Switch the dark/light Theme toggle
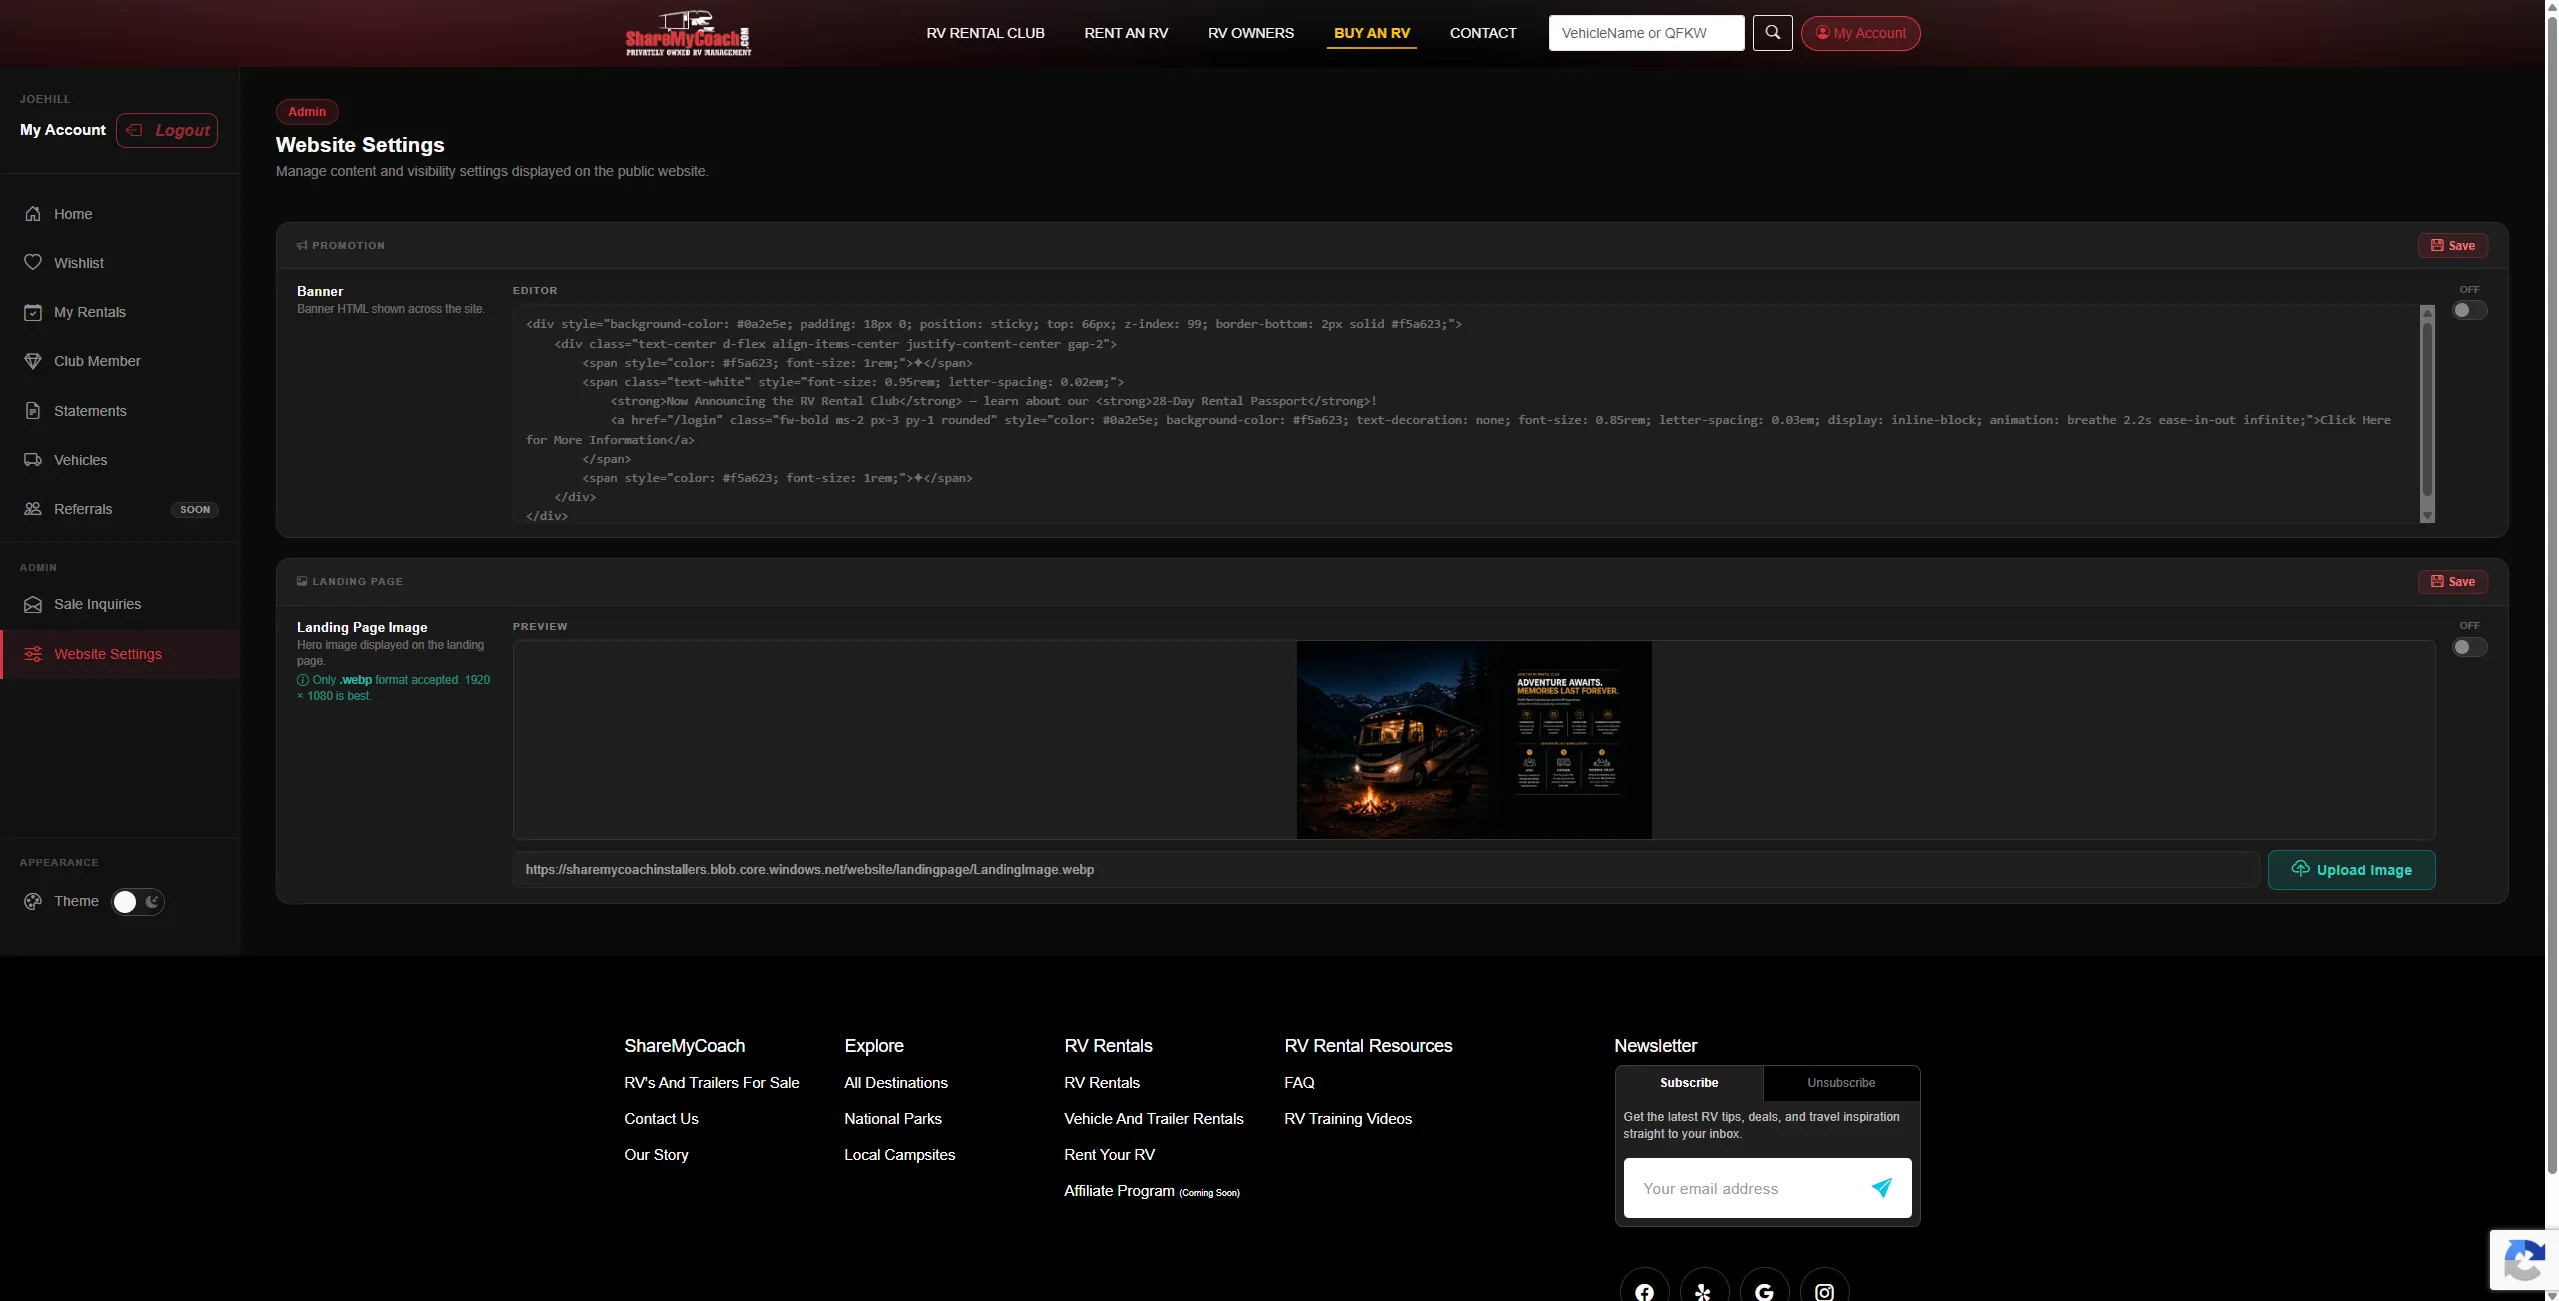 point(138,902)
